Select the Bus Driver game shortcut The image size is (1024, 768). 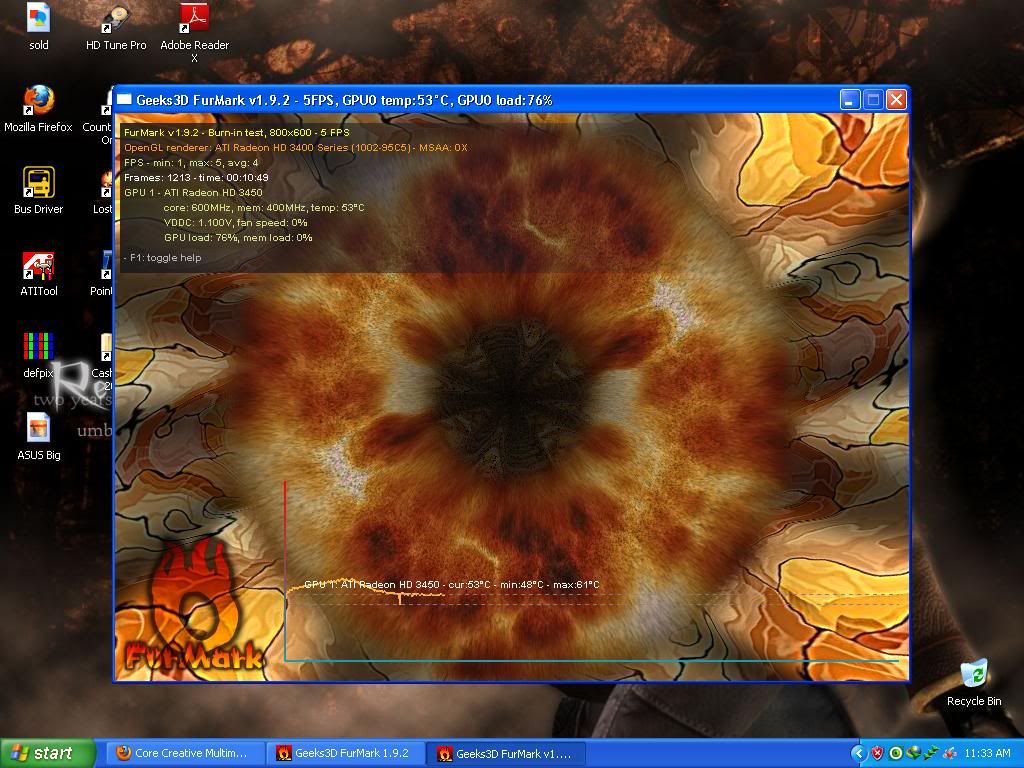[39, 191]
